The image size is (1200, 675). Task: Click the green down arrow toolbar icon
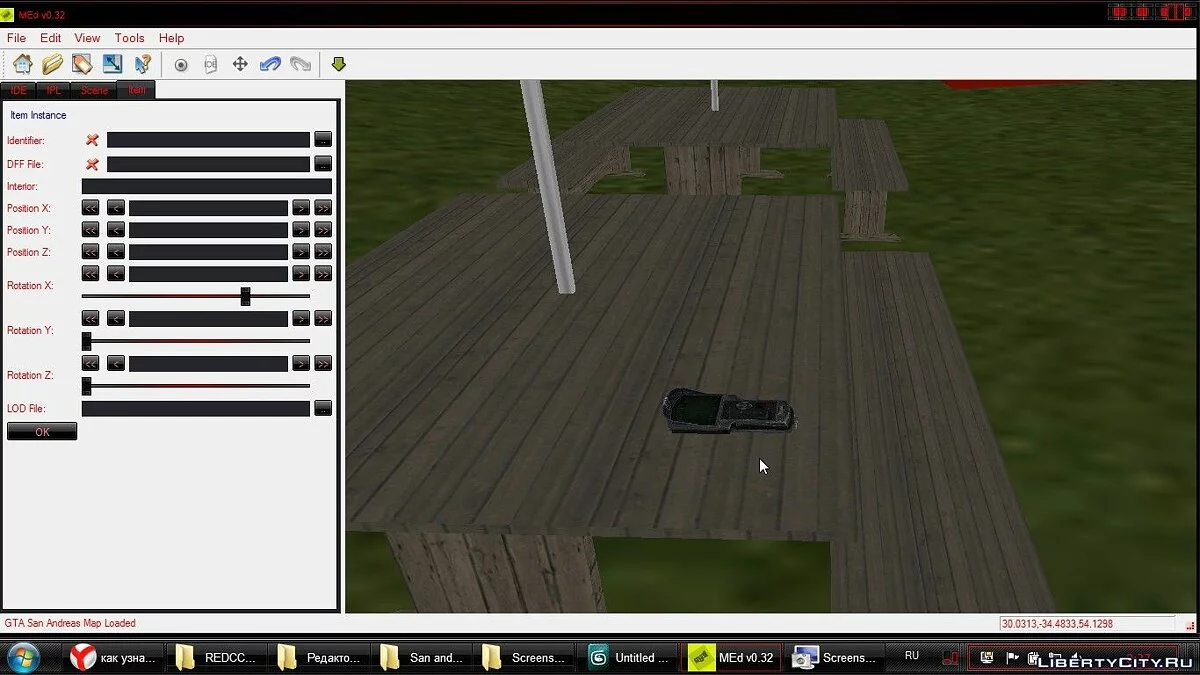pyautogui.click(x=338, y=64)
